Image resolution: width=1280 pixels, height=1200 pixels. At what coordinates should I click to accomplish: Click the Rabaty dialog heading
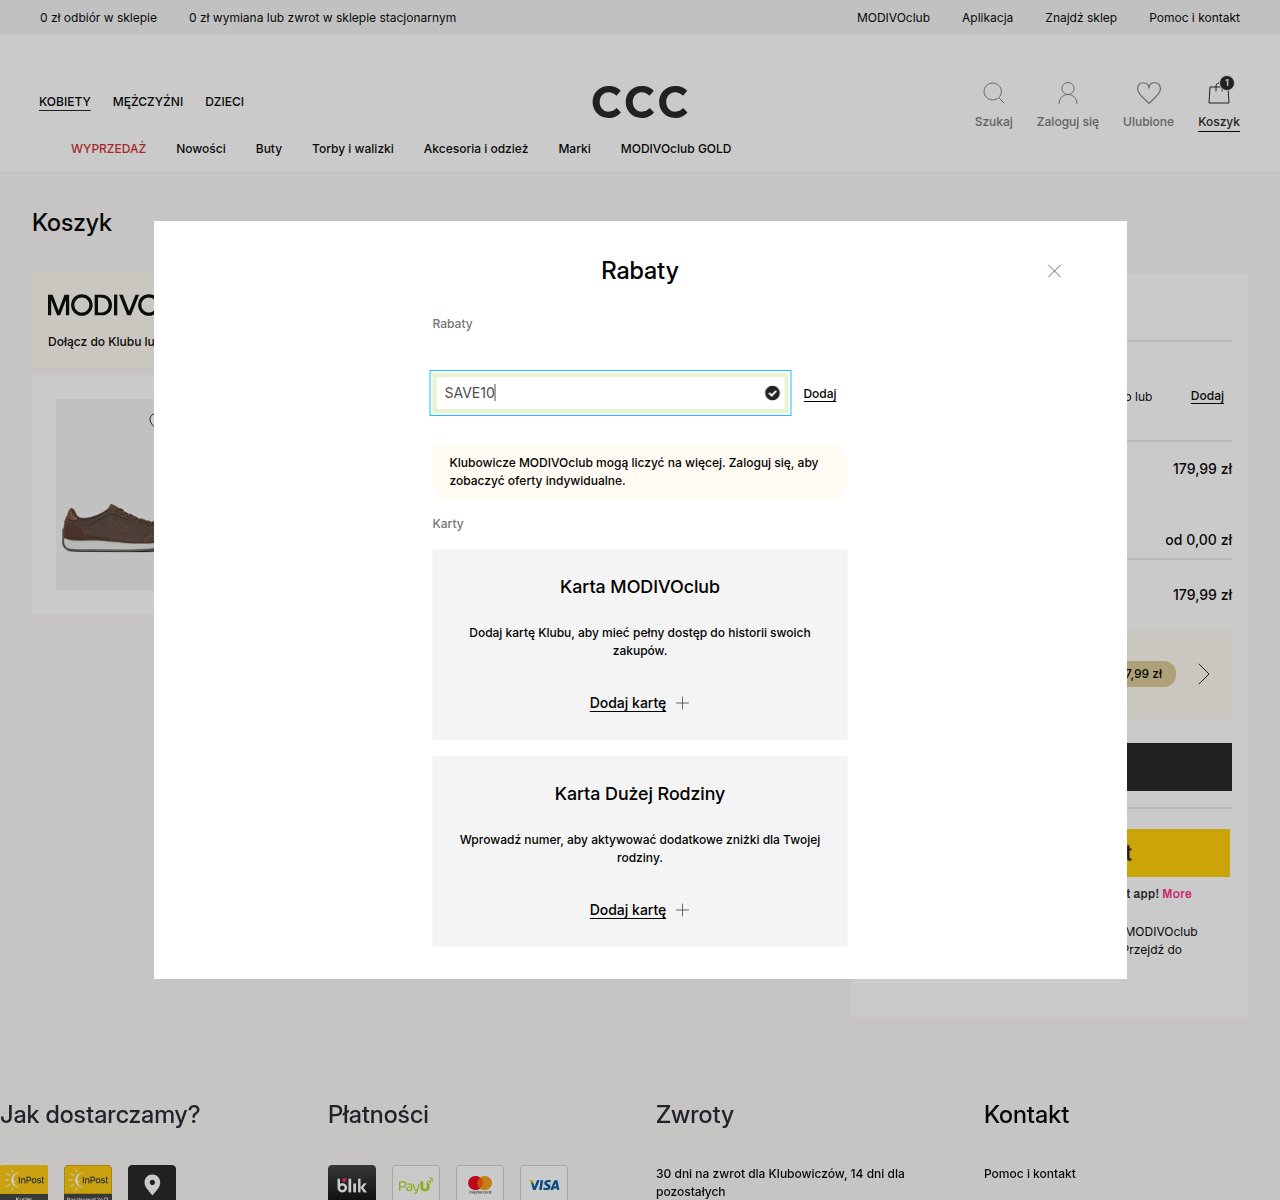640,271
